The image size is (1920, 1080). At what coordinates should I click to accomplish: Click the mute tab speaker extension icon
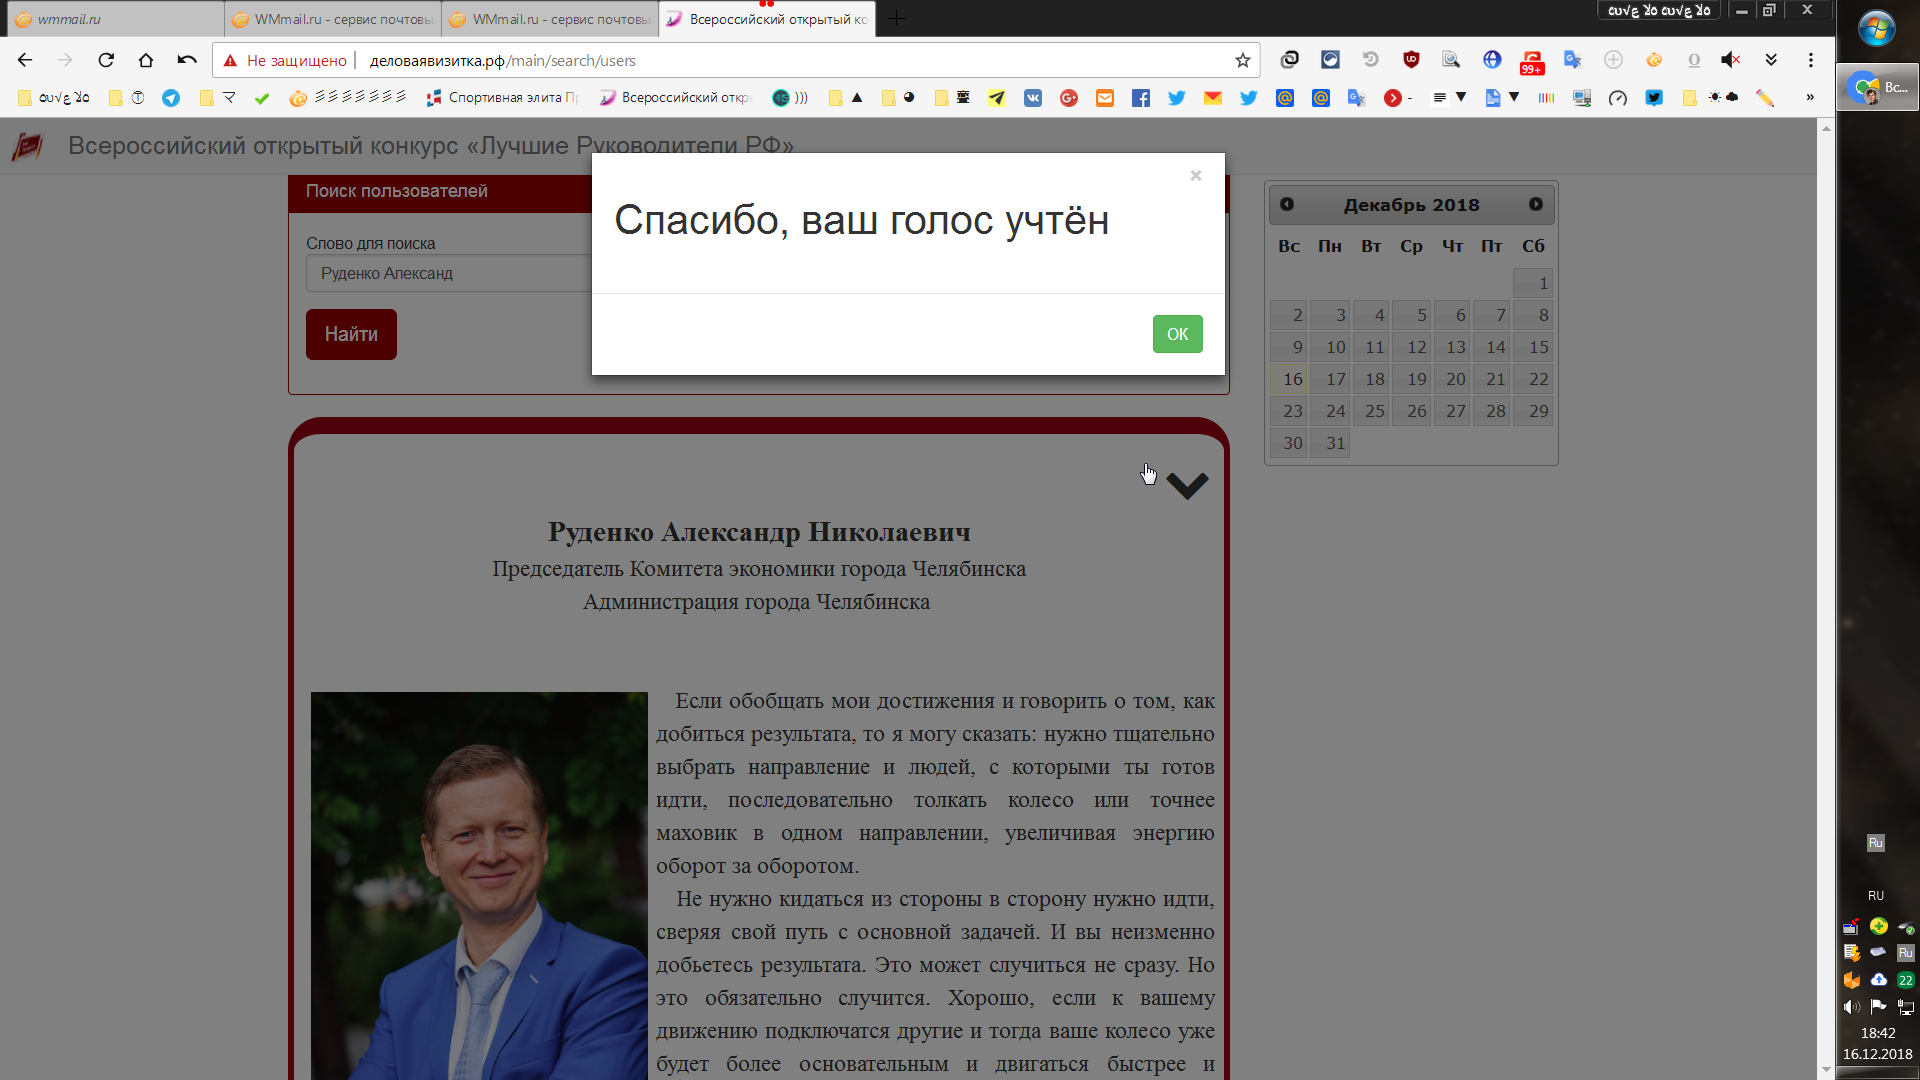click(1731, 60)
